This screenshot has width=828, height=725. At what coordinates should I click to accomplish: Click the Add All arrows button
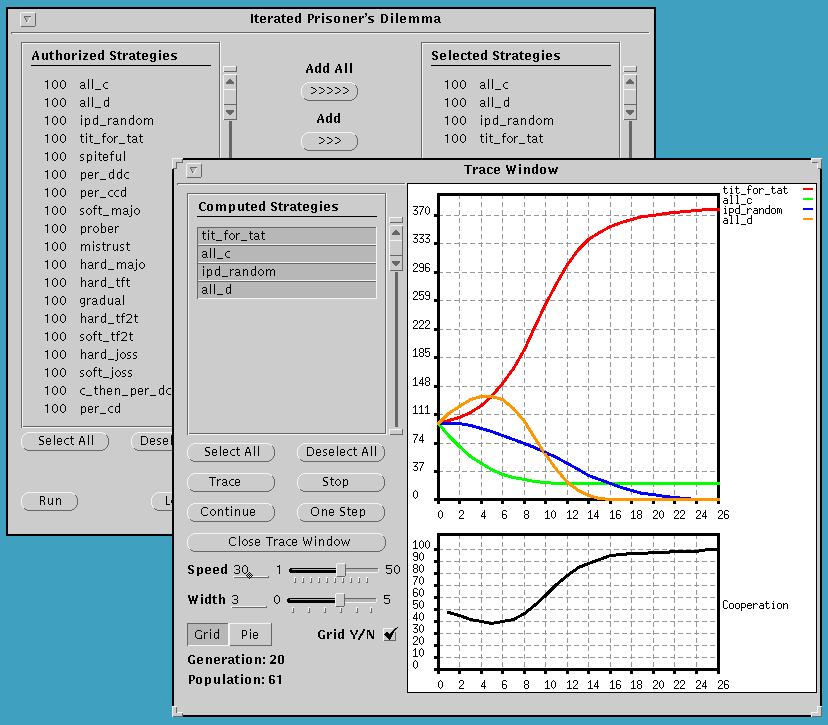pyautogui.click(x=329, y=92)
